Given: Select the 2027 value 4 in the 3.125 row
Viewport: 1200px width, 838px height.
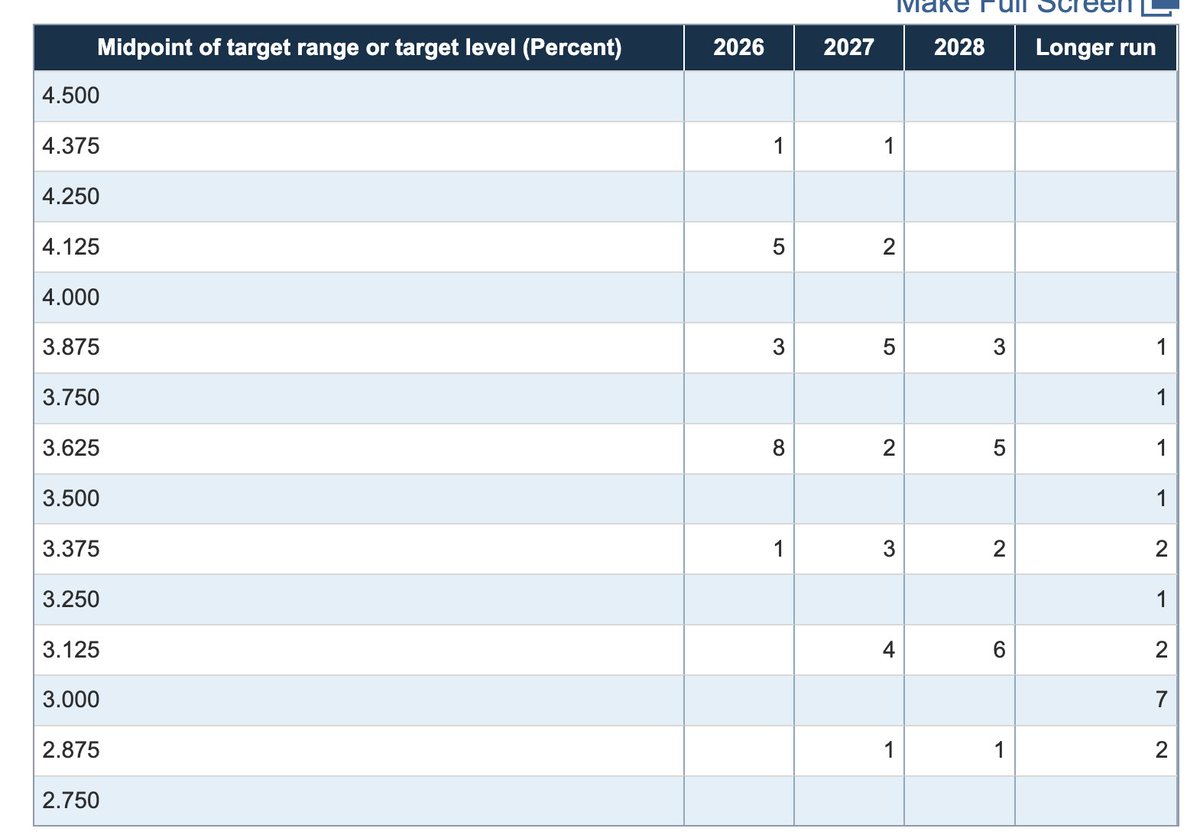Looking at the screenshot, I should [x=888, y=650].
